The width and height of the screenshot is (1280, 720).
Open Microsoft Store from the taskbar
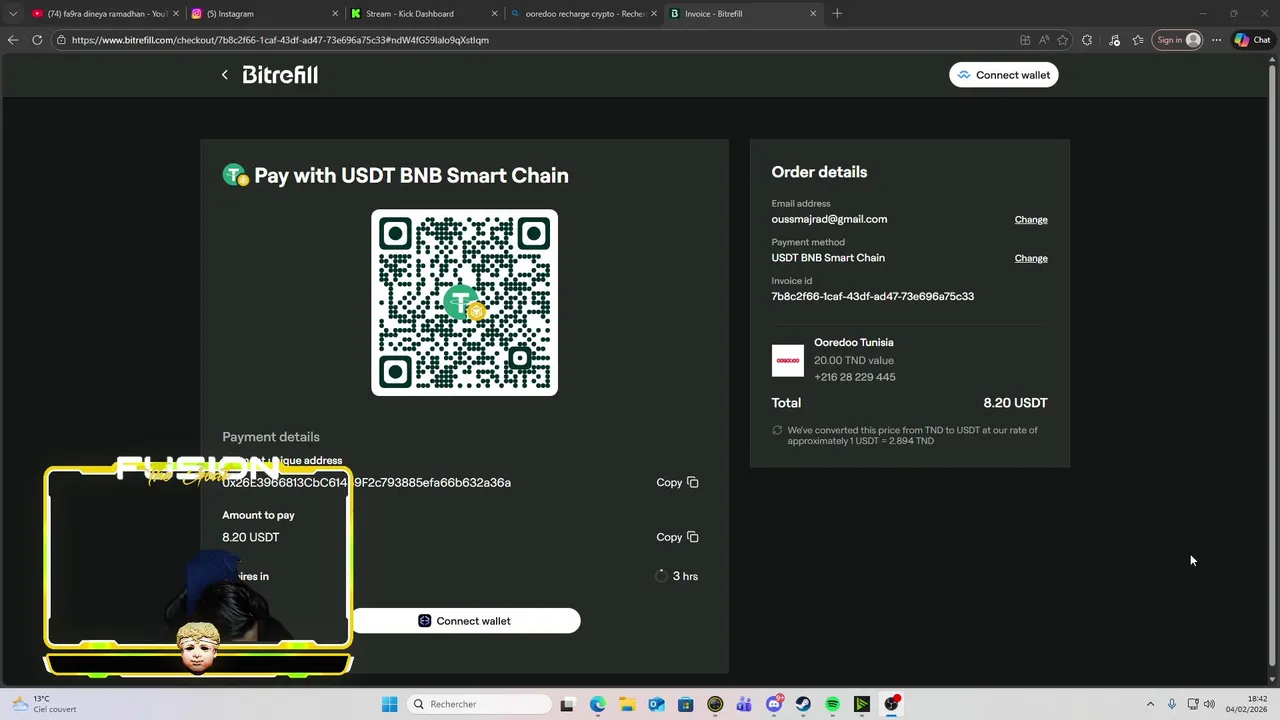point(685,704)
